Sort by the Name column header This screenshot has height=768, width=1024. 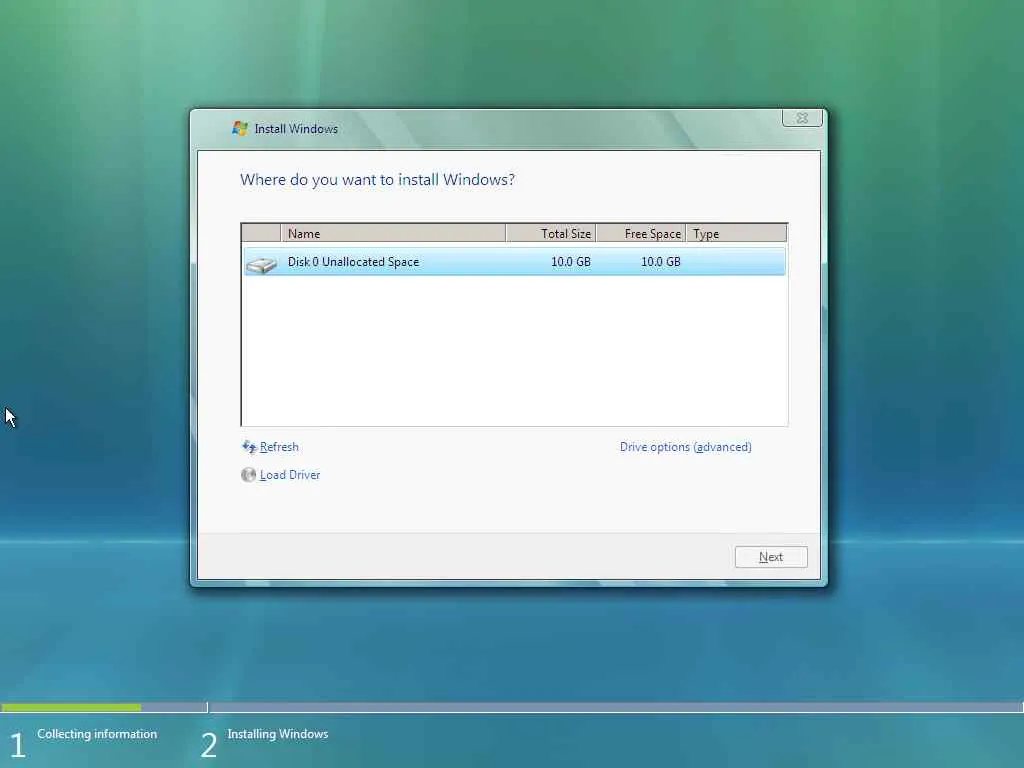[393, 233]
